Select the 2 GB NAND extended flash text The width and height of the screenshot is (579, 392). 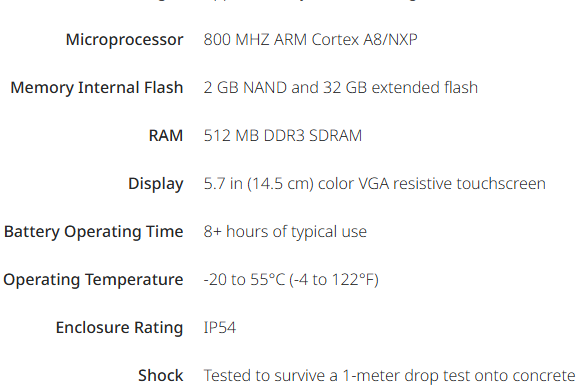[x=341, y=87]
